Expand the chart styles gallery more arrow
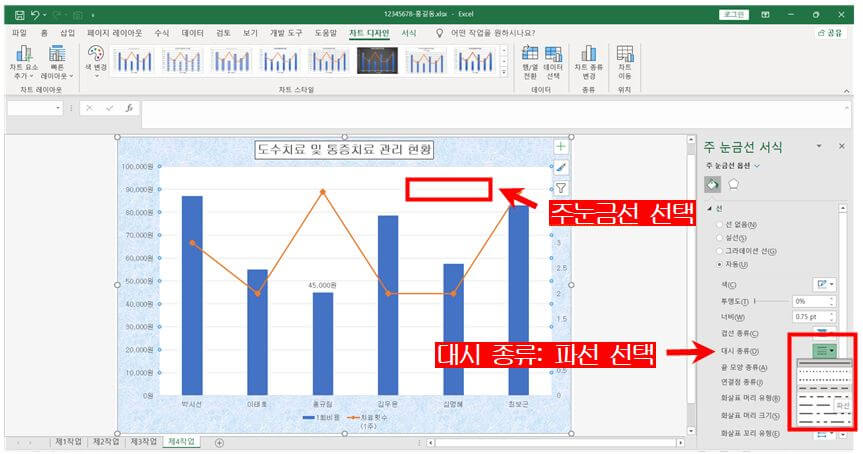This screenshot has height=454, width=863. tap(504, 73)
